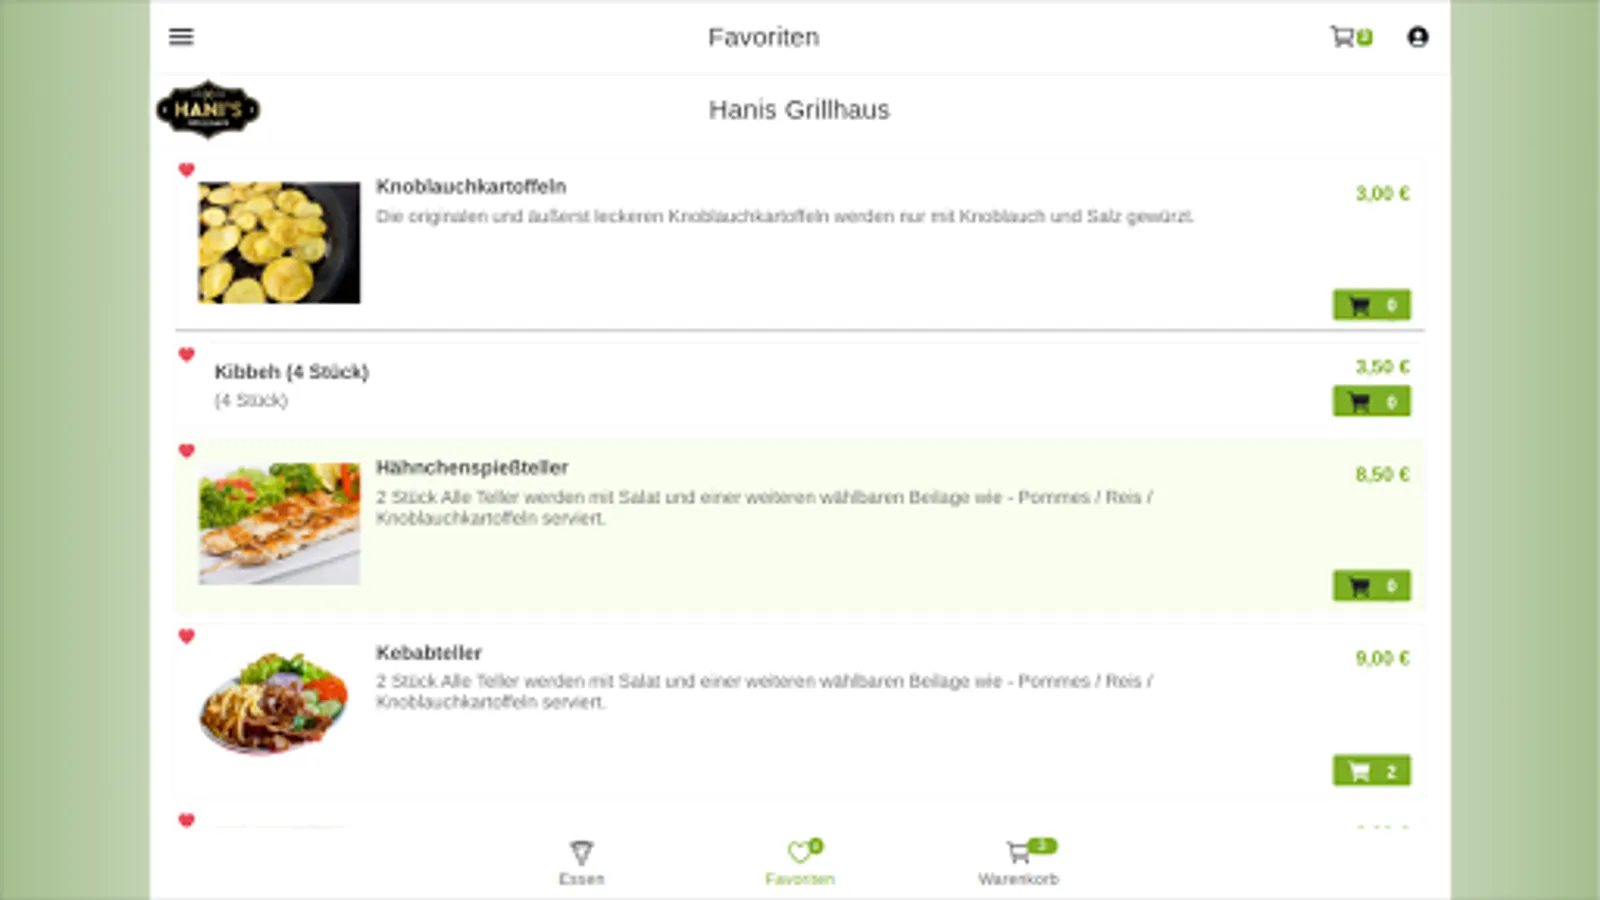Image resolution: width=1600 pixels, height=900 pixels.
Task: Open the Hähnchenspießteller dish image
Action: click(279, 523)
